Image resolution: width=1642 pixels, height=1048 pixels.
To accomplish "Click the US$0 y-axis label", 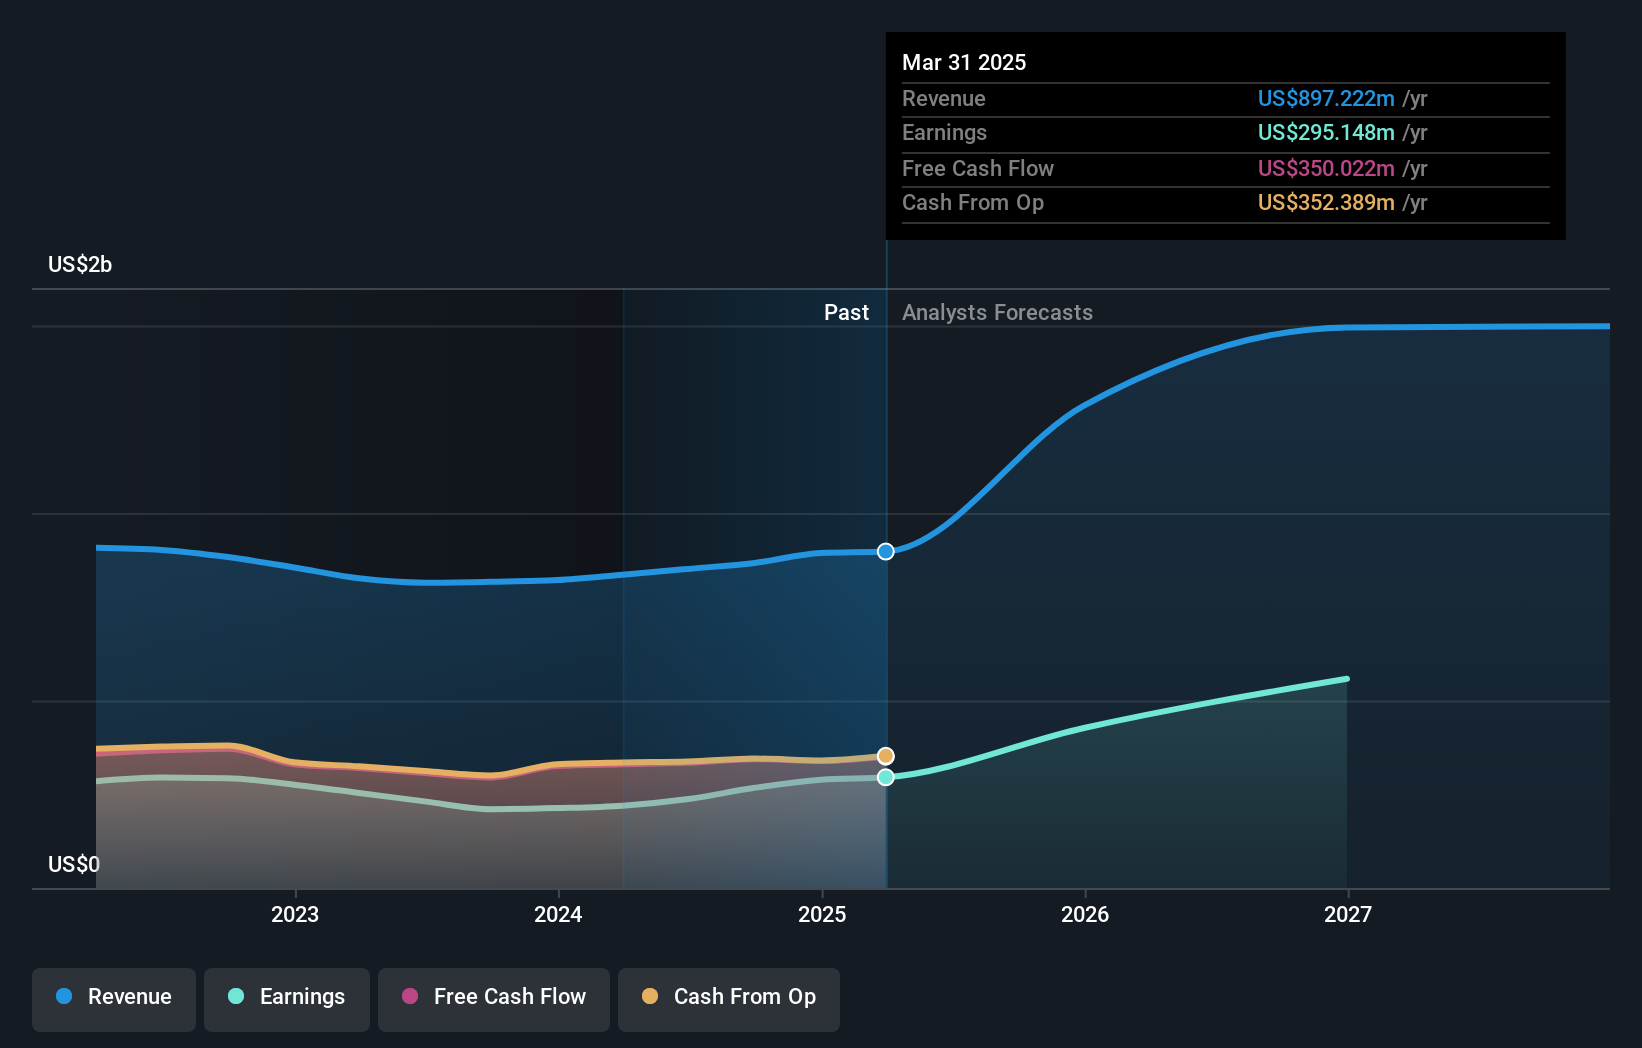I will (x=74, y=864).
